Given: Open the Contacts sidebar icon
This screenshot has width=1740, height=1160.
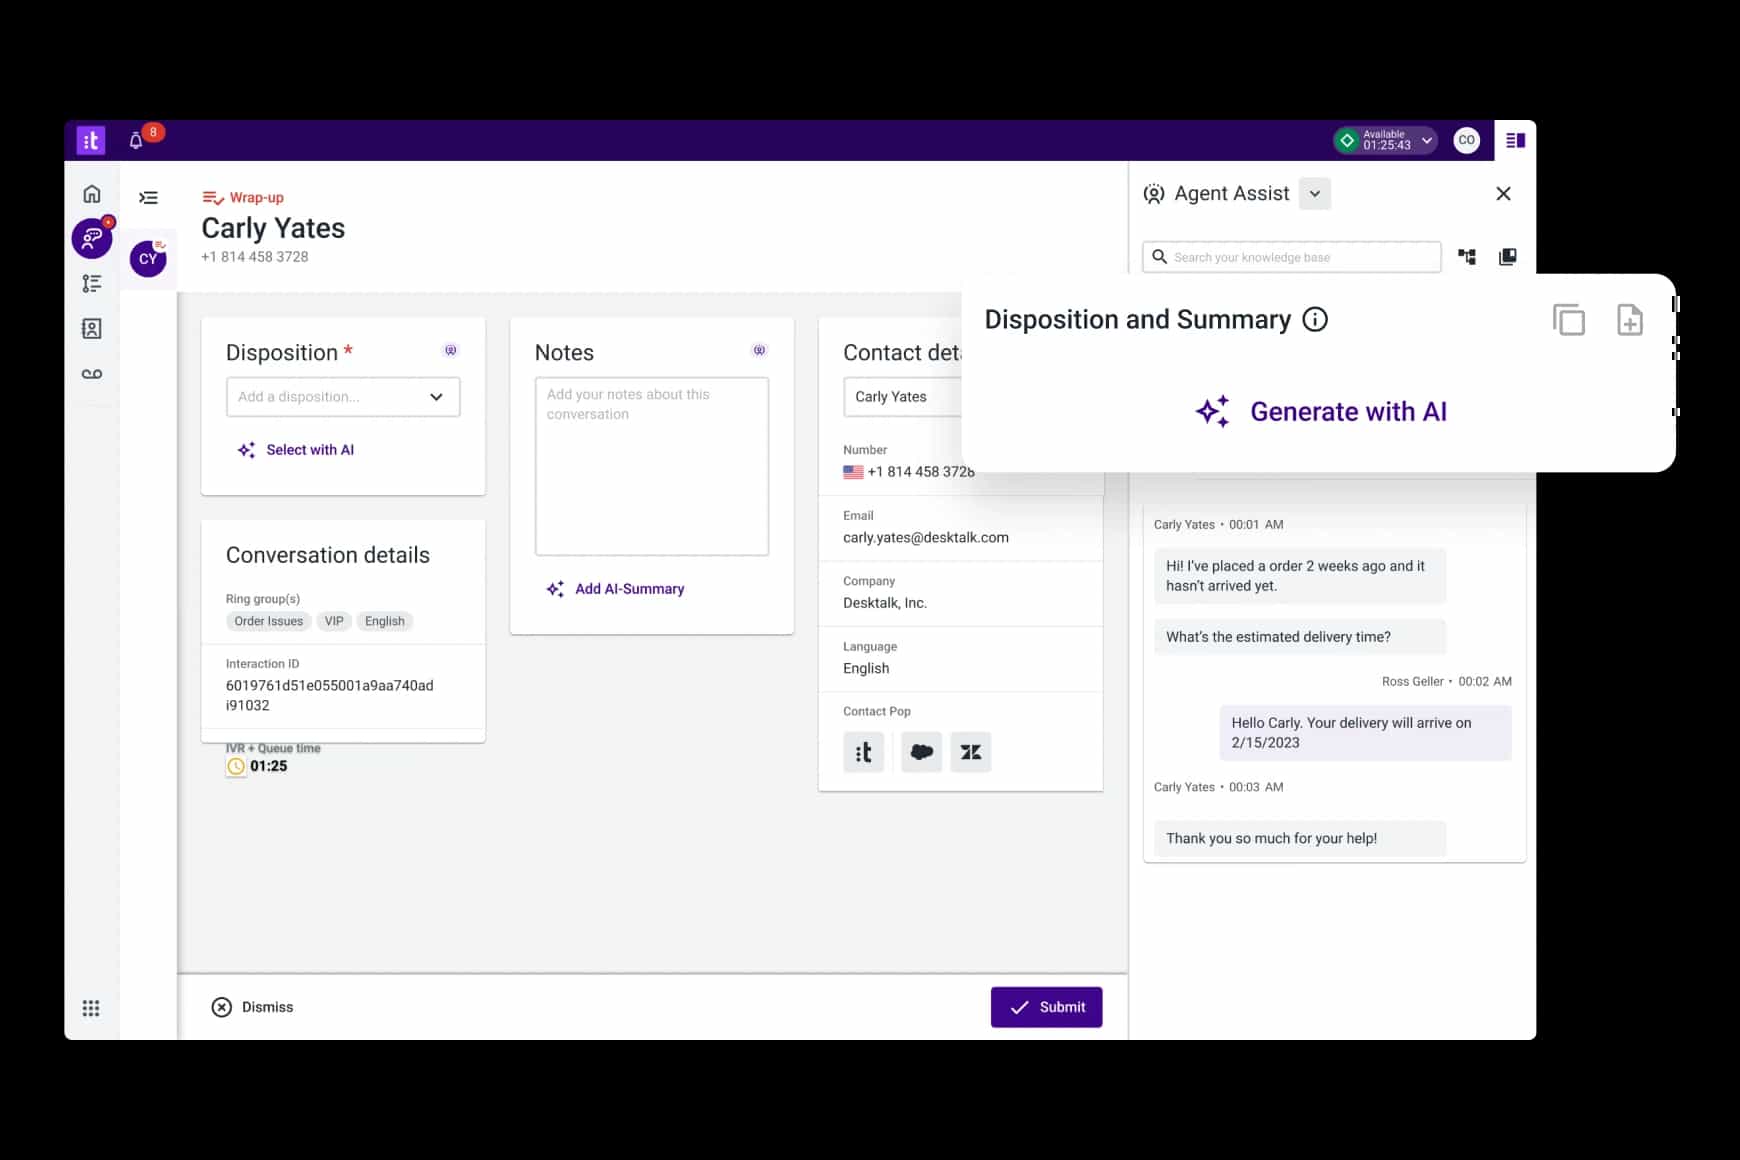Looking at the screenshot, I should (x=92, y=329).
